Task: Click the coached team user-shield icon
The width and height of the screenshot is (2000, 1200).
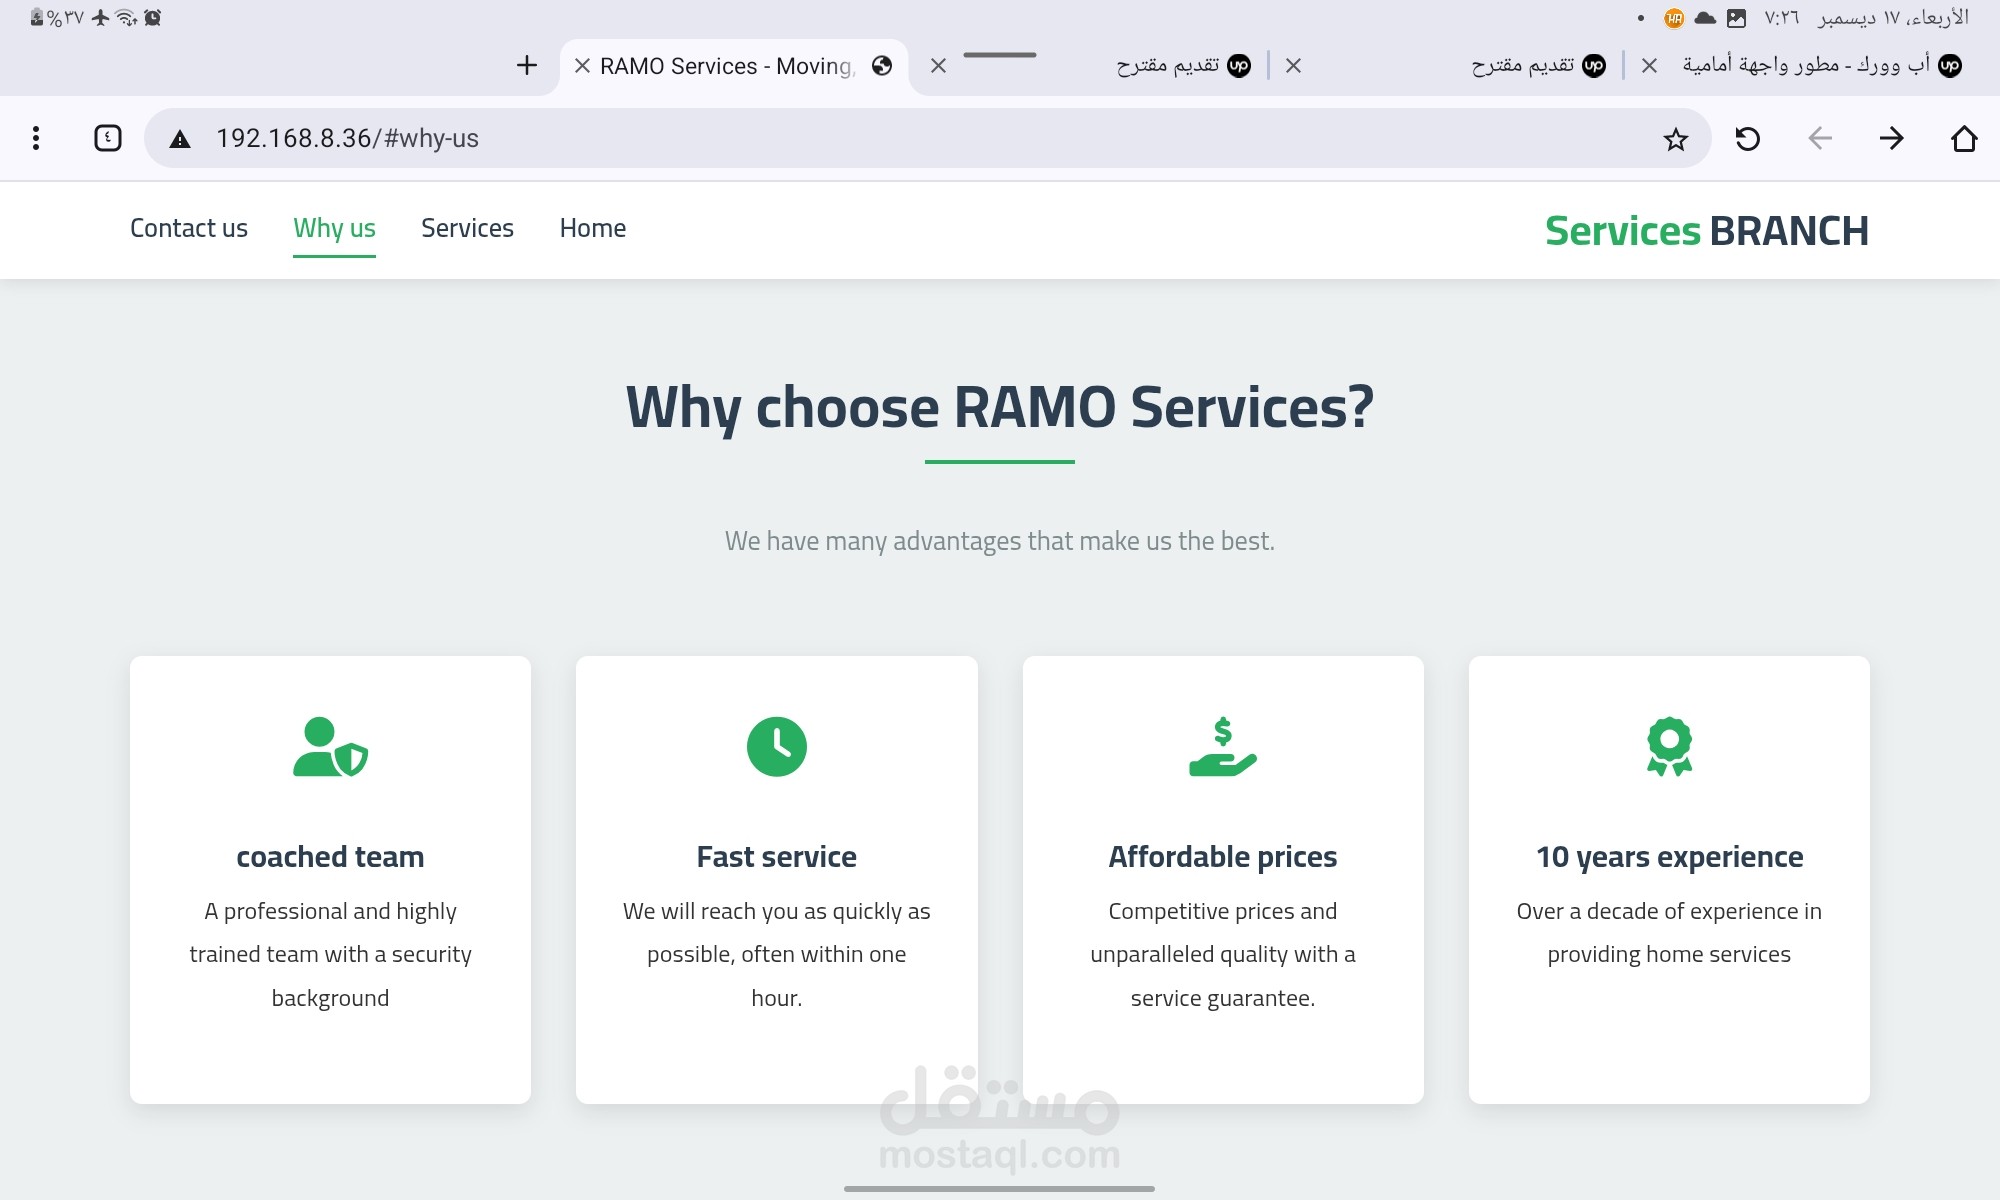Action: tap(330, 746)
